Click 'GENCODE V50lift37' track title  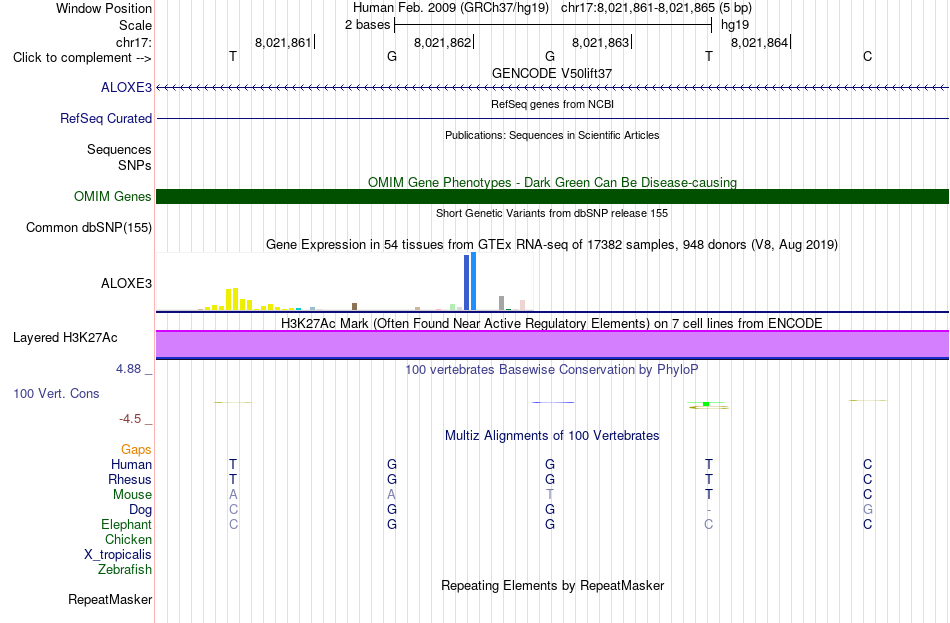pyautogui.click(x=552, y=73)
